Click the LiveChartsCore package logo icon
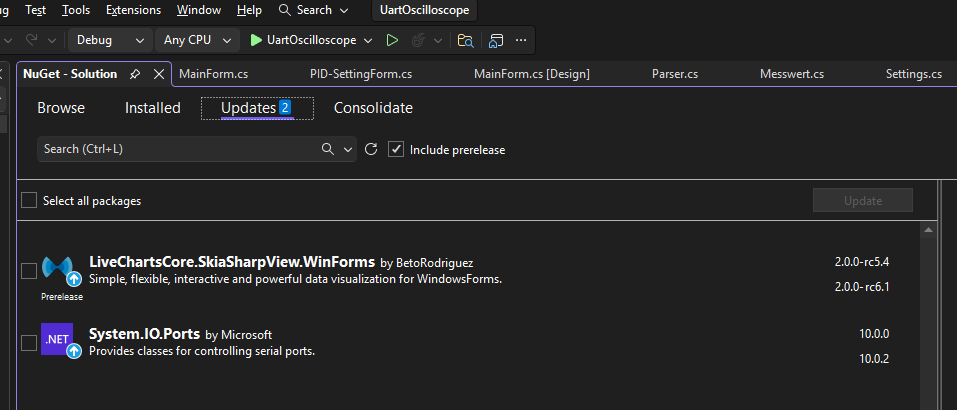The width and height of the screenshot is (957, 410). 57,268
